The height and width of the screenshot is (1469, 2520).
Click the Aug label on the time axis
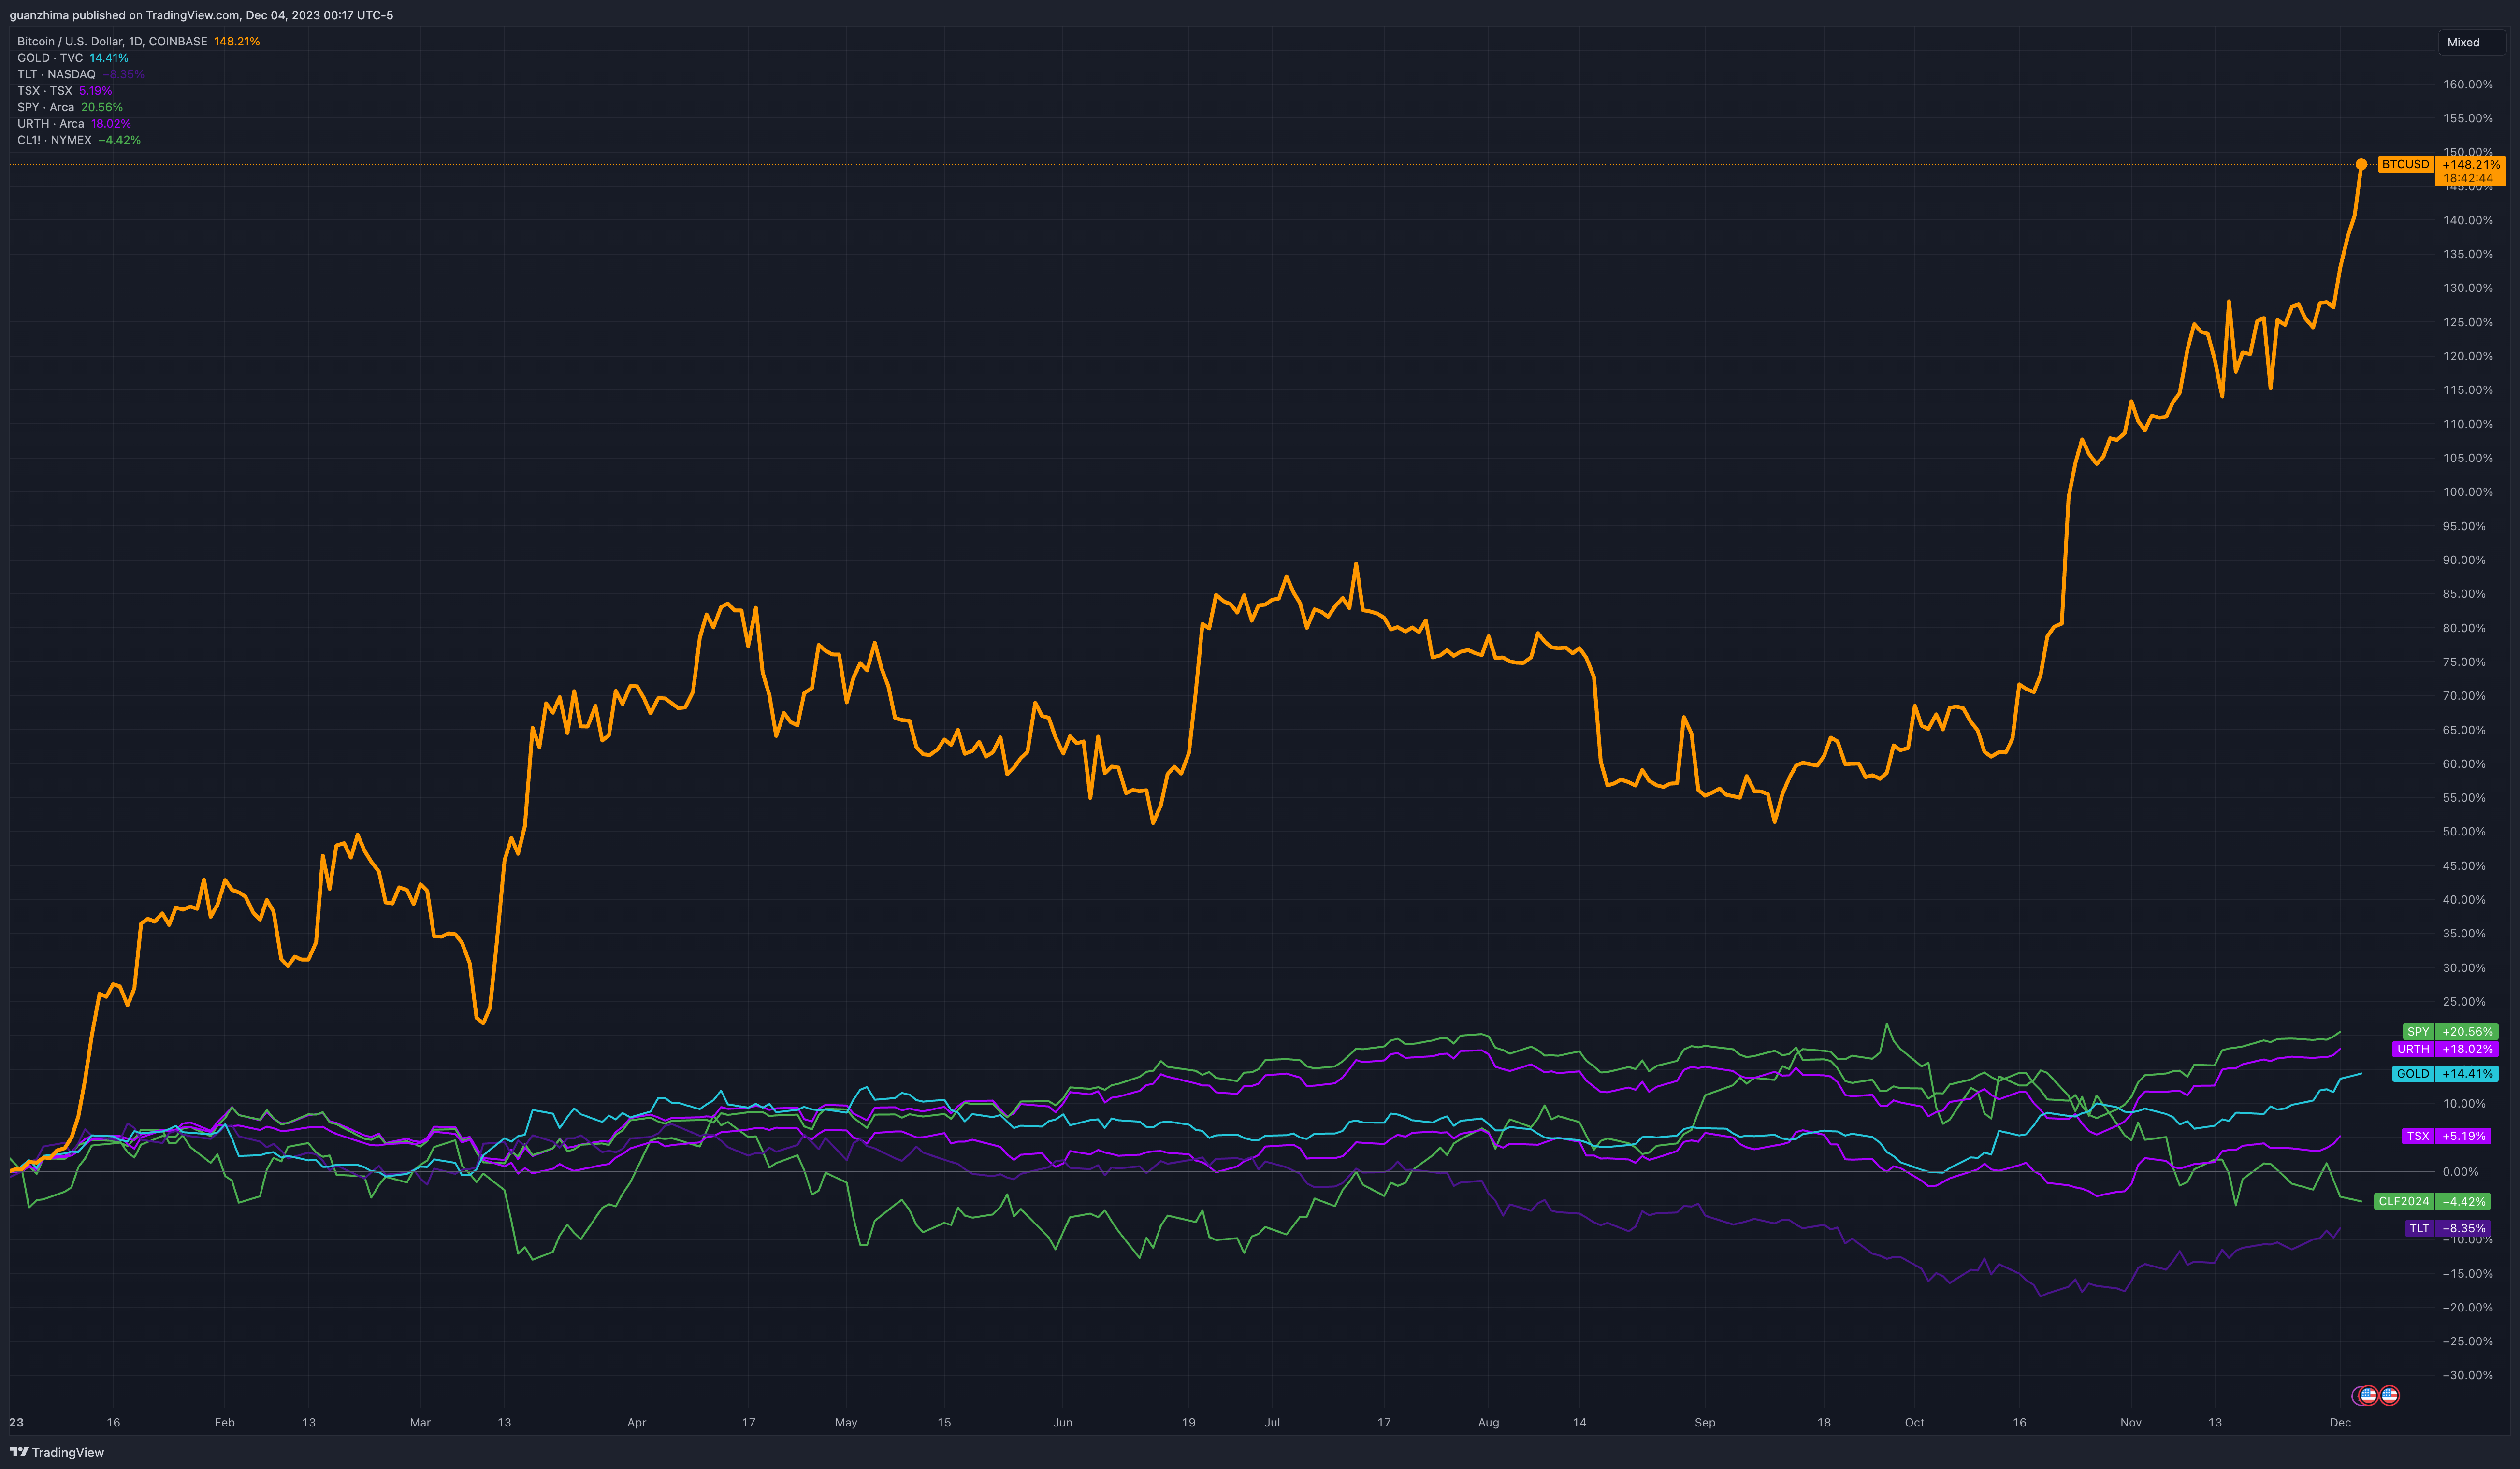tap(1489, 1422)
